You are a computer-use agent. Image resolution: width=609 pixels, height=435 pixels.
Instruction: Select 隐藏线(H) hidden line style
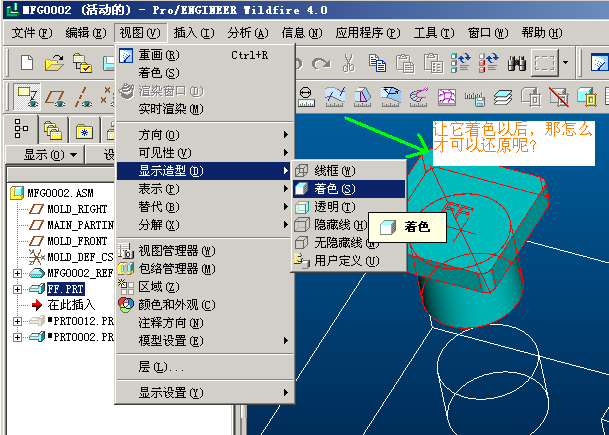[x=331, y=224]
